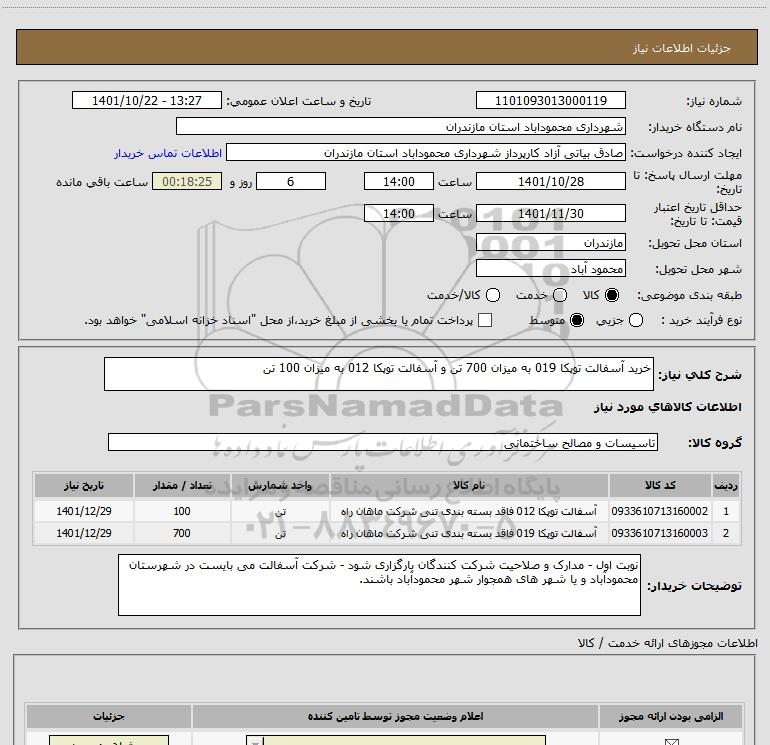Click the buyer notes text area
This screenshot has height=745, width=770.
(379, 585)
